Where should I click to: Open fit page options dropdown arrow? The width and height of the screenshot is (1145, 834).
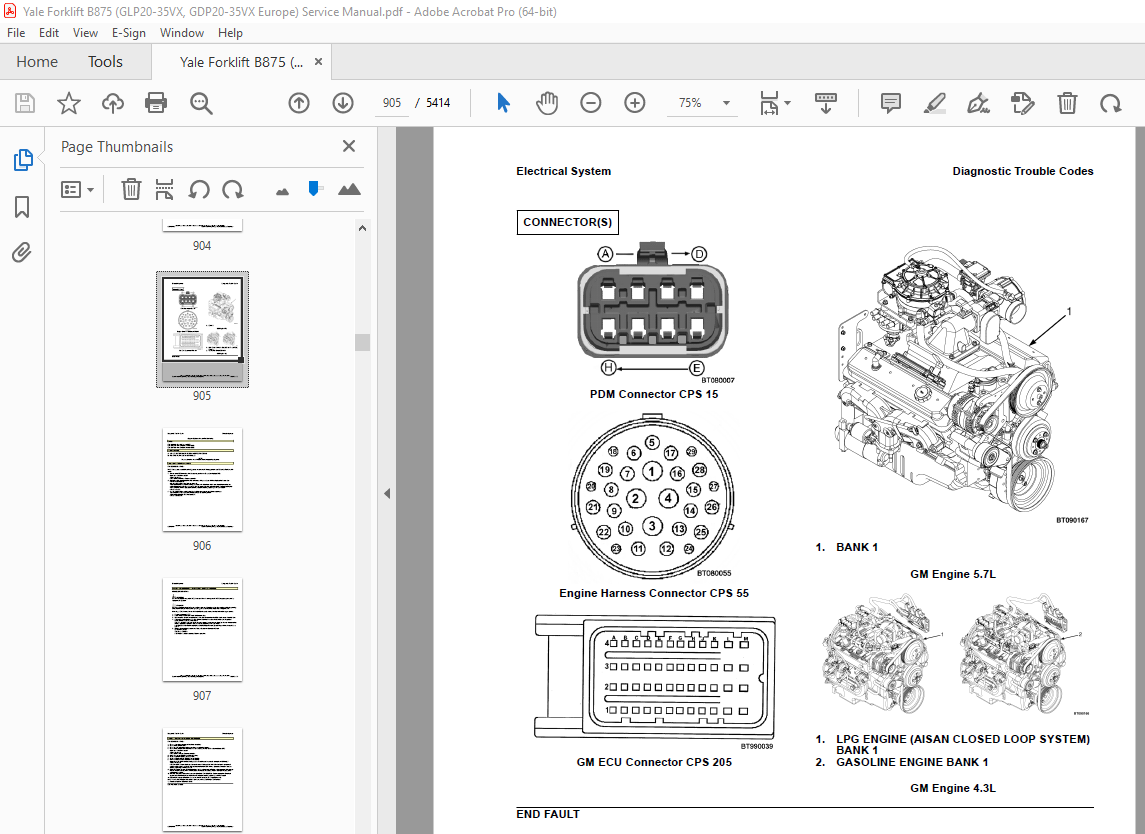click(787, 103)
